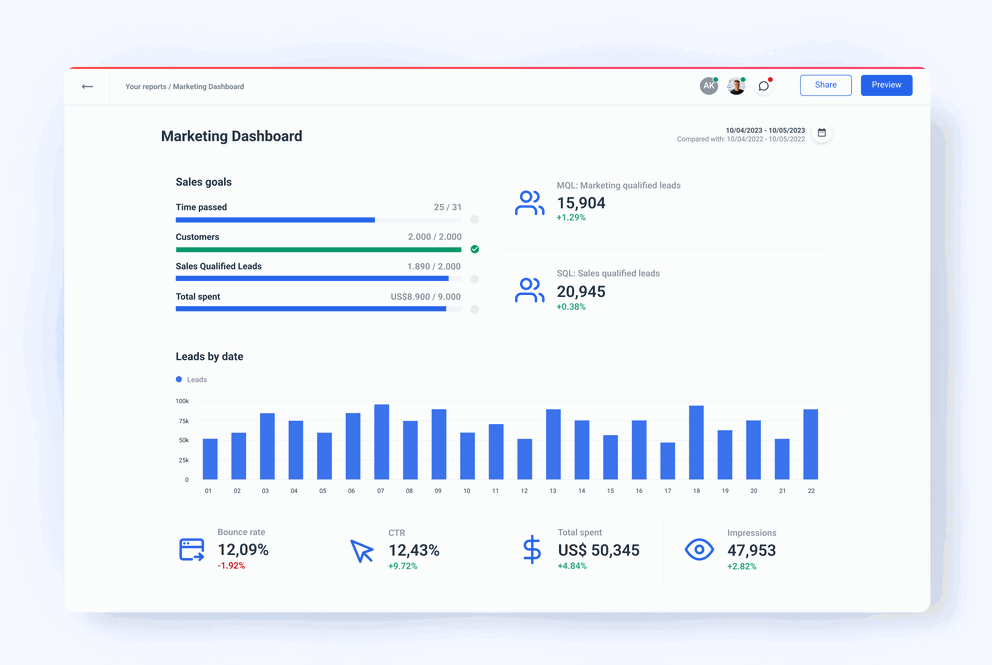Go back using the back arrow
Image resolution: width=992 pixels, height=665 pixels.
87,86
